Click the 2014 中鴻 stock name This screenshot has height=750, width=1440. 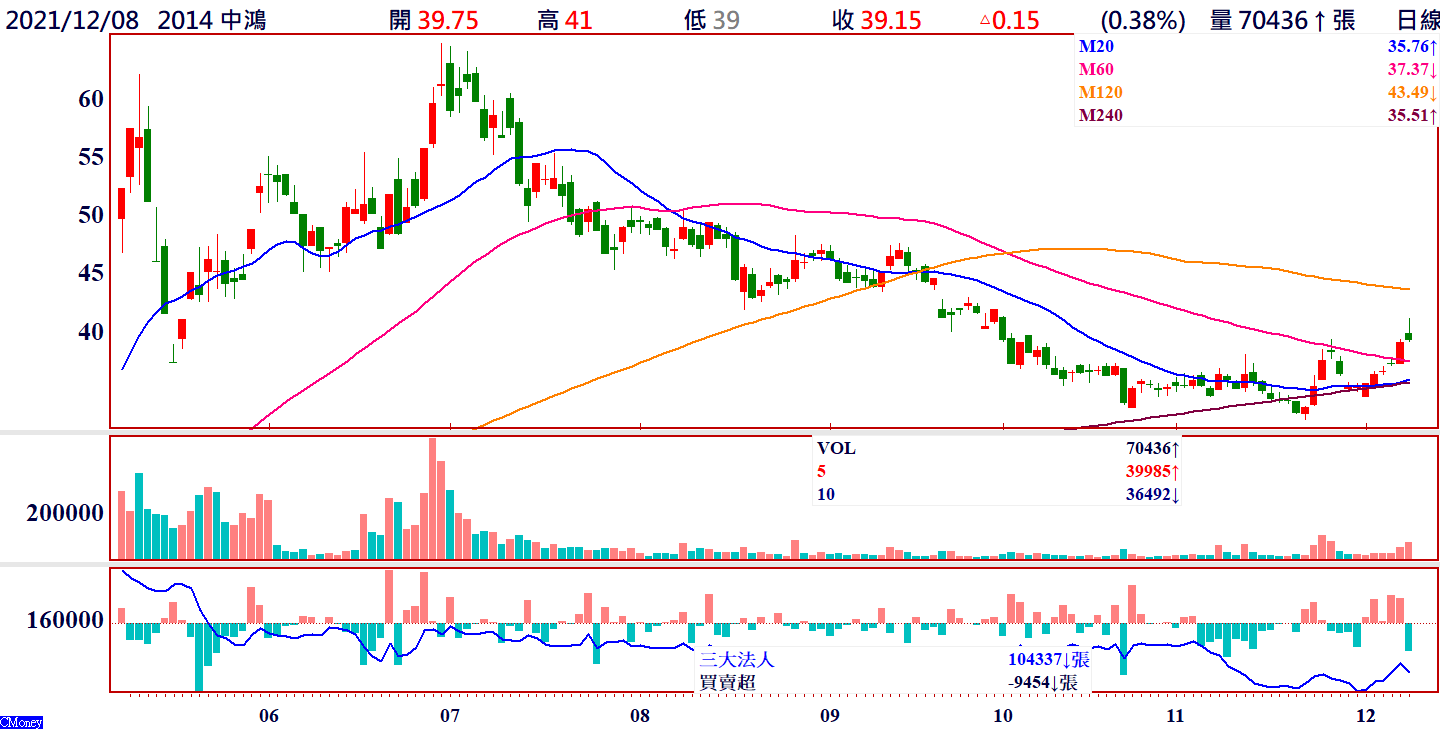[x=212, y=20]
